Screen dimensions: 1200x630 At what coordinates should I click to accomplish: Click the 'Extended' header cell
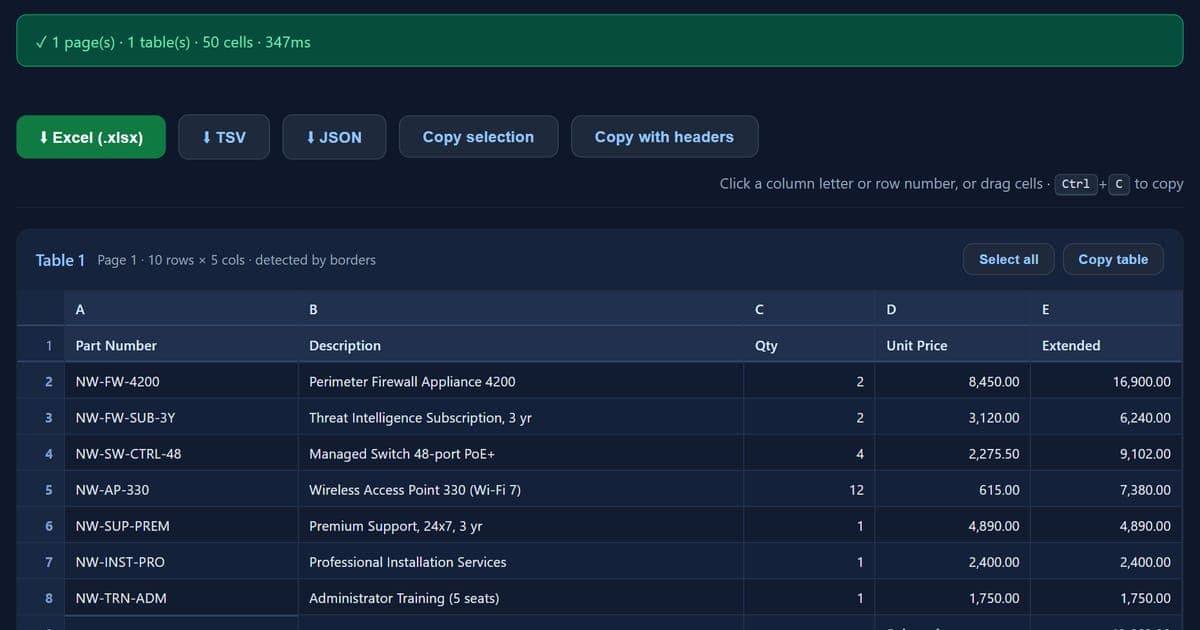[x=1107, y=345]
